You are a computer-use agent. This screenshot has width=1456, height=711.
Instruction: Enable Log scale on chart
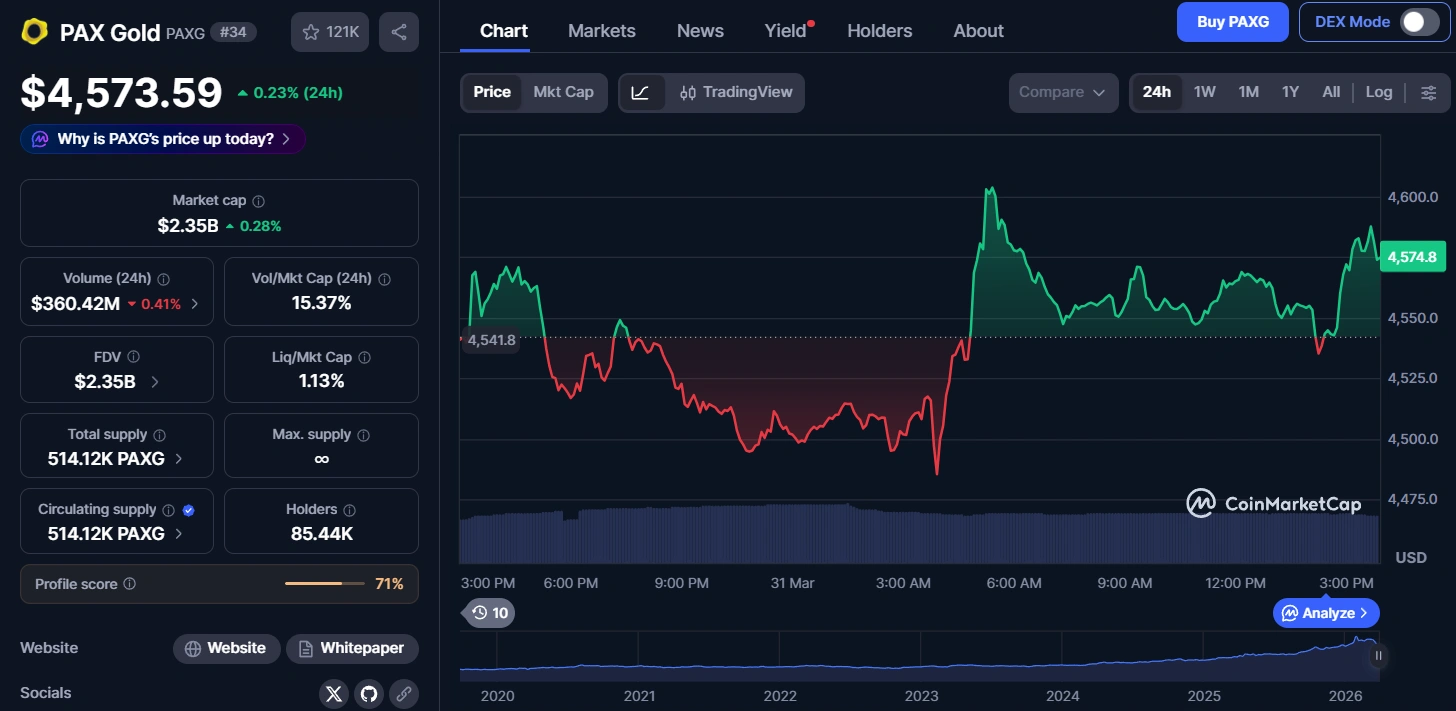pos(1378,92)
